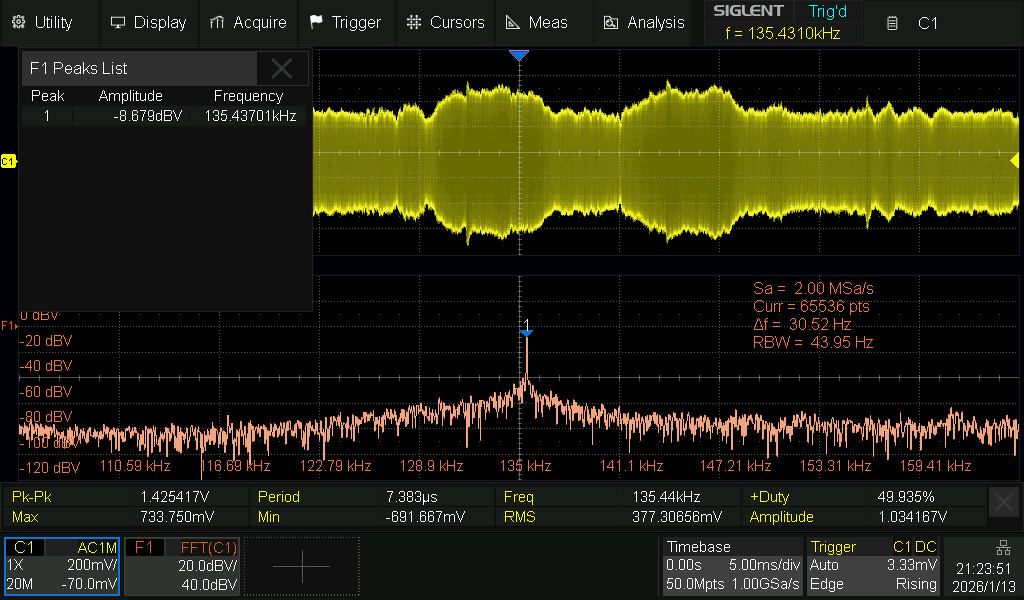
Task: Open the Acquire menu
Action: pyautogui.click(x=248, y=23)
